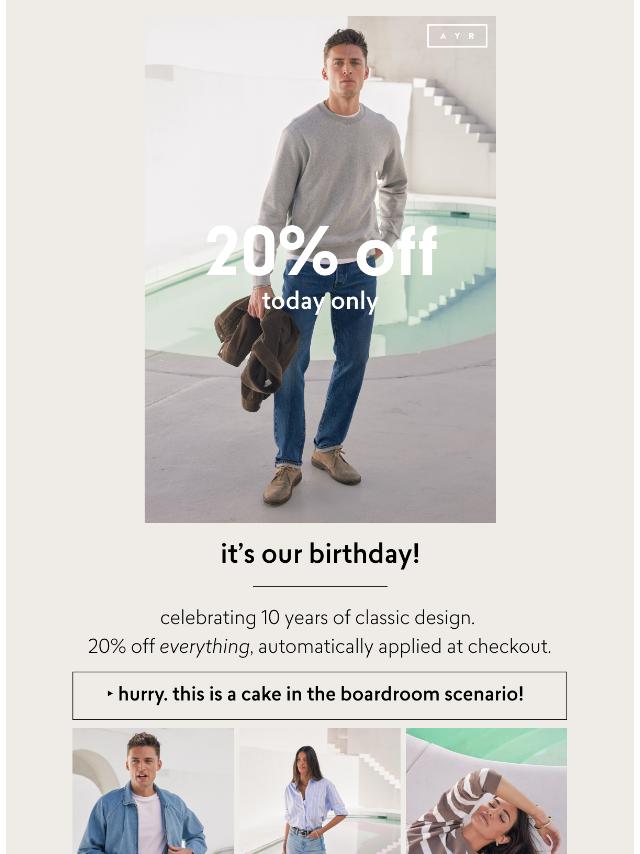This screenshot has height=854, width=640.
Task: Click the small triangle arrow before 'hurry'
Action: 111,694
